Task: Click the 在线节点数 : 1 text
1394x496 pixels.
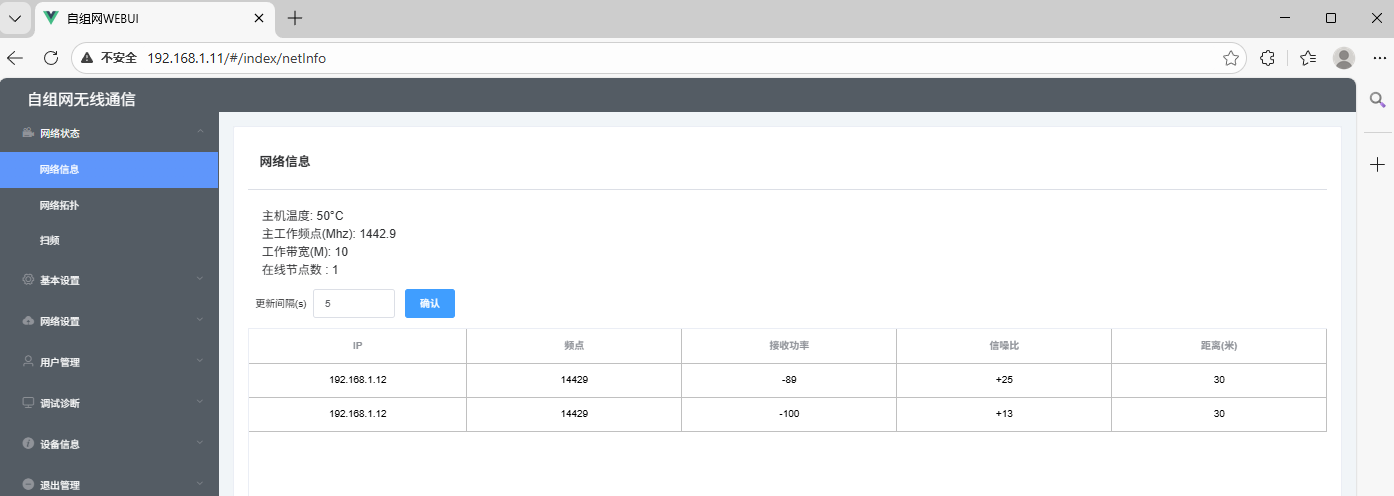Action: 300,270
